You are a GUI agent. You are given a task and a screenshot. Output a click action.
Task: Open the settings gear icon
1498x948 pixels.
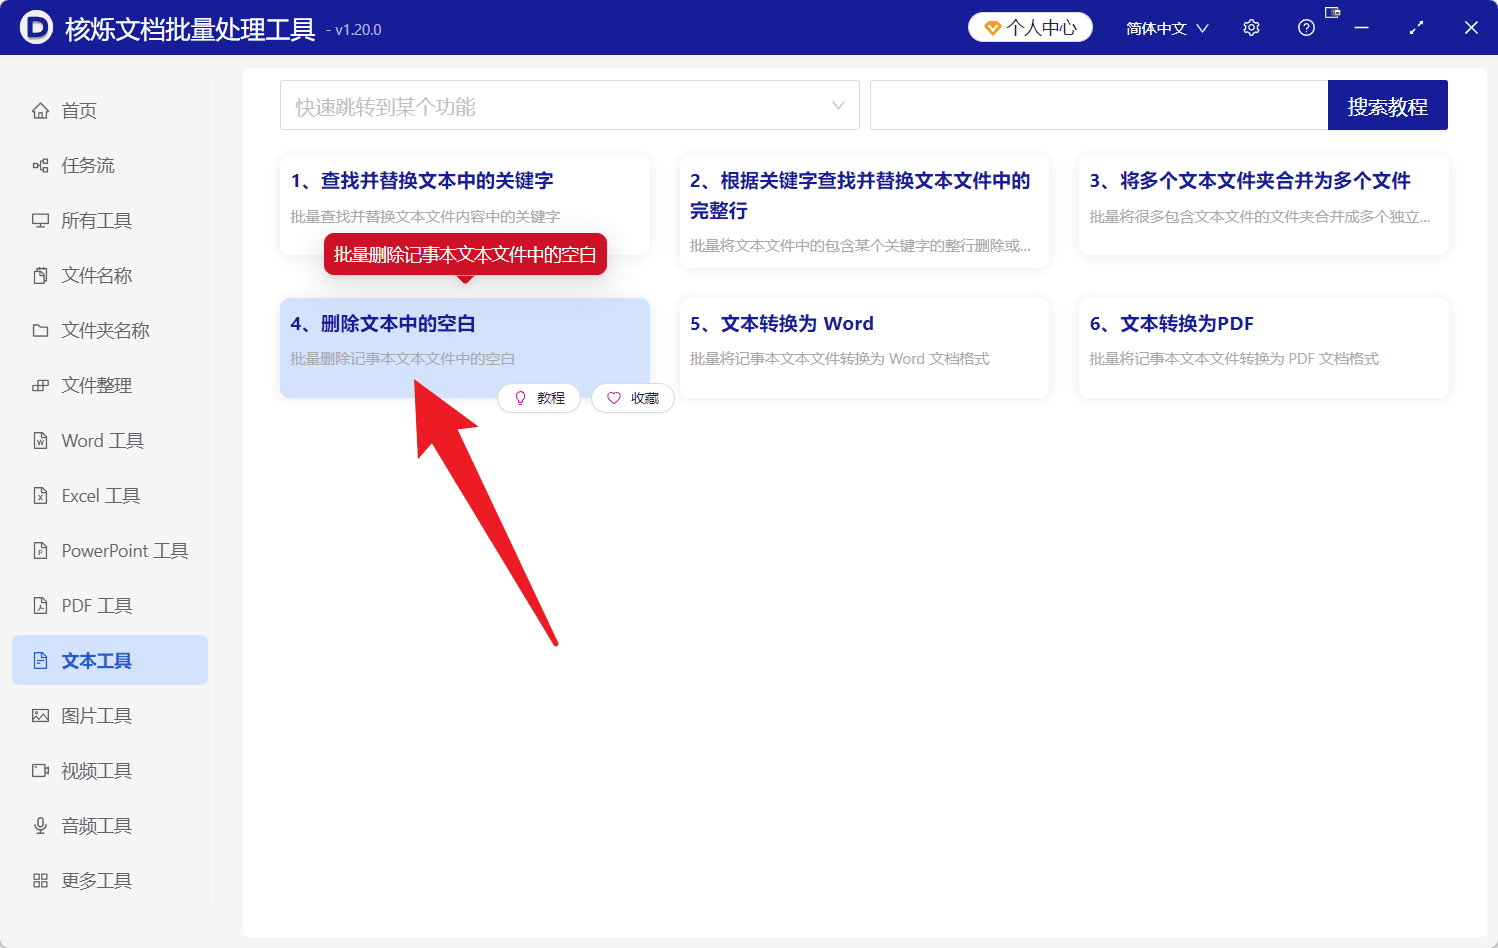[1250, 27]
